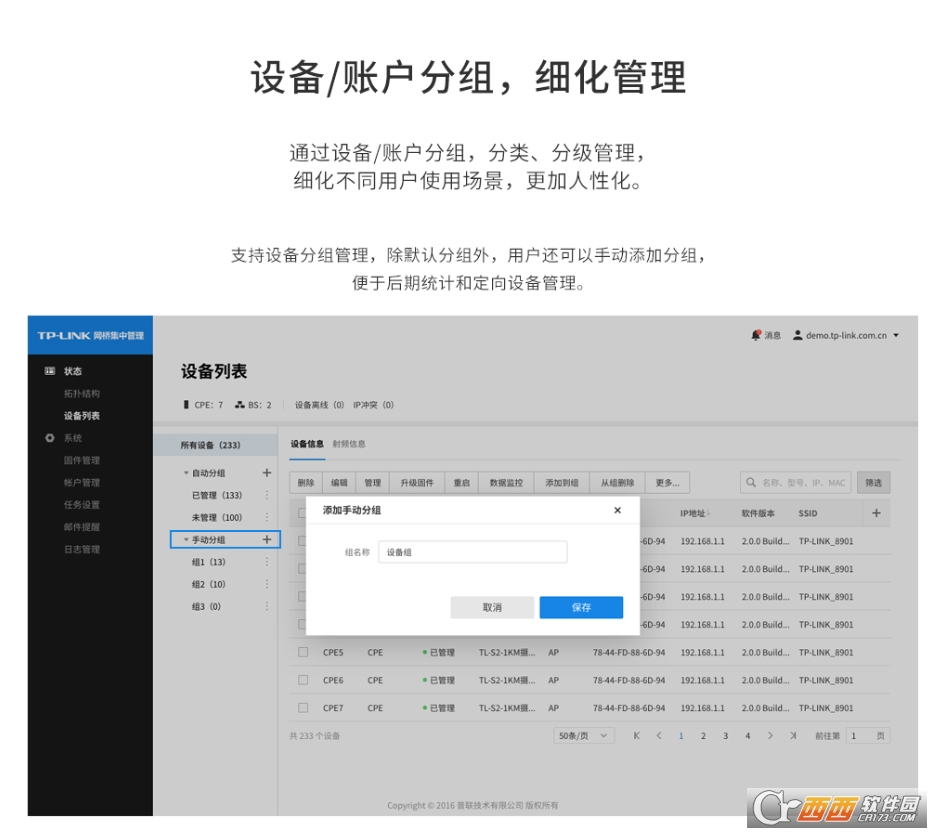
Task: Open the 消息 notification bell icon
Action: [758, 335]
